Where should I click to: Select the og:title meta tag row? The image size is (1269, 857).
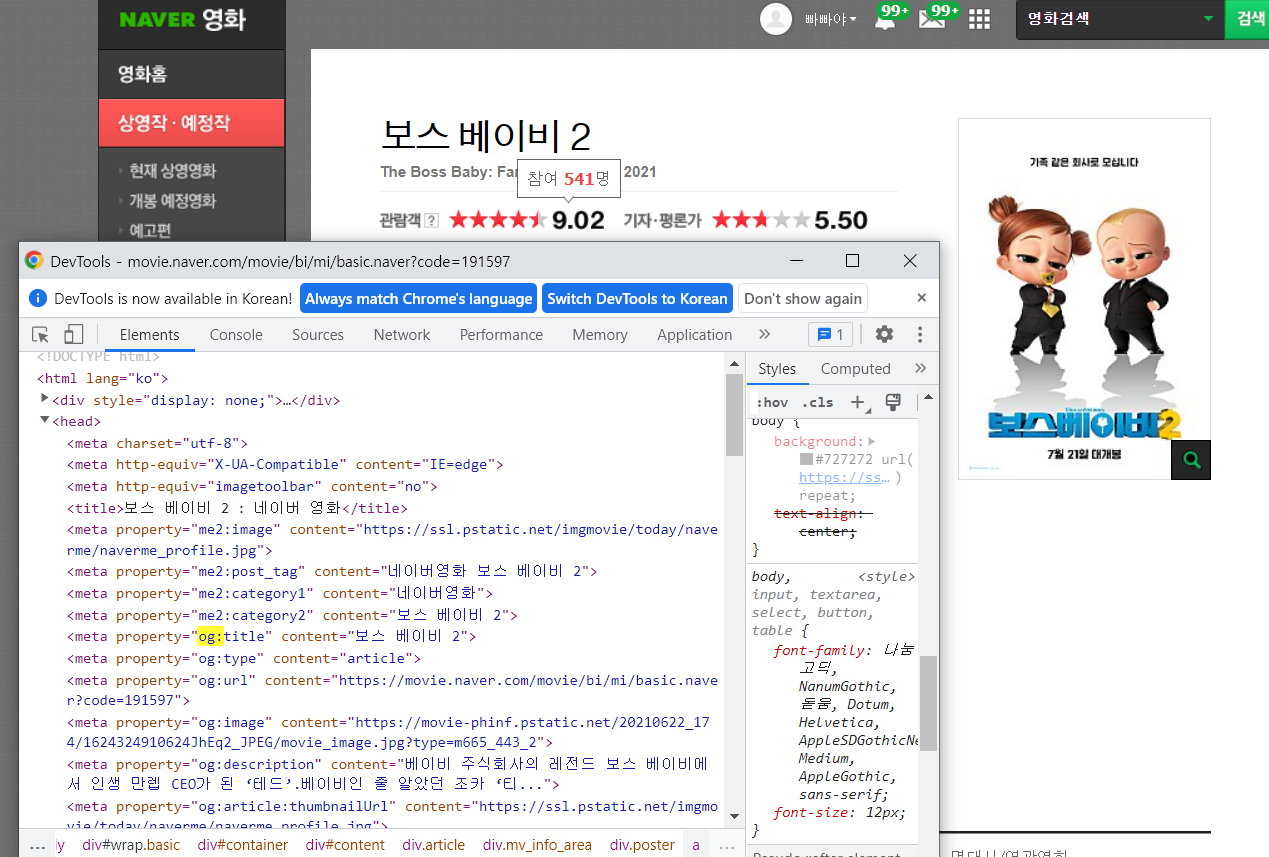tap(272, 636)
